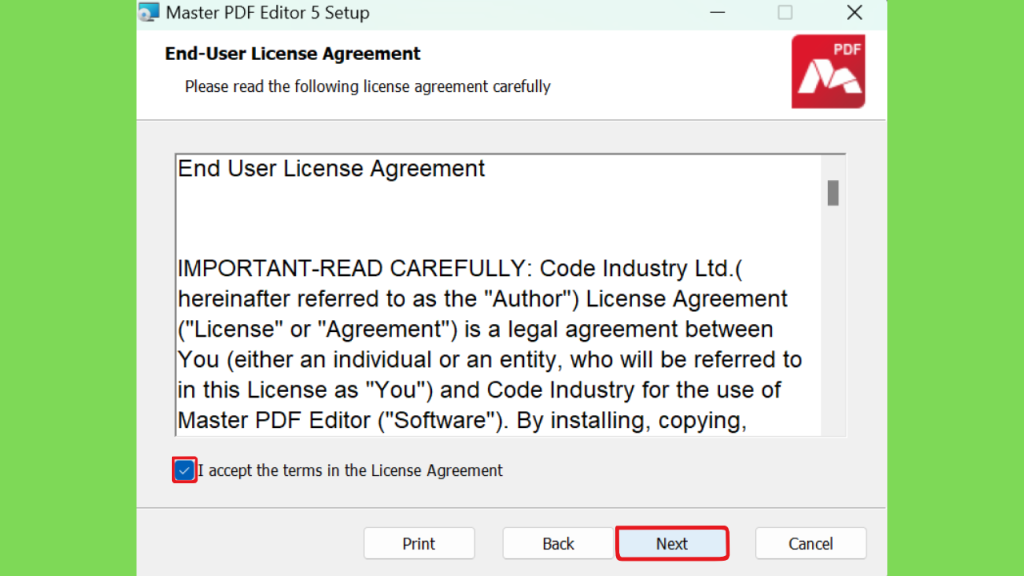This screenshot has height=576, width=1024.
Task: Uncheck the accept license terms checkbox
Action: (x=184, y=470)
